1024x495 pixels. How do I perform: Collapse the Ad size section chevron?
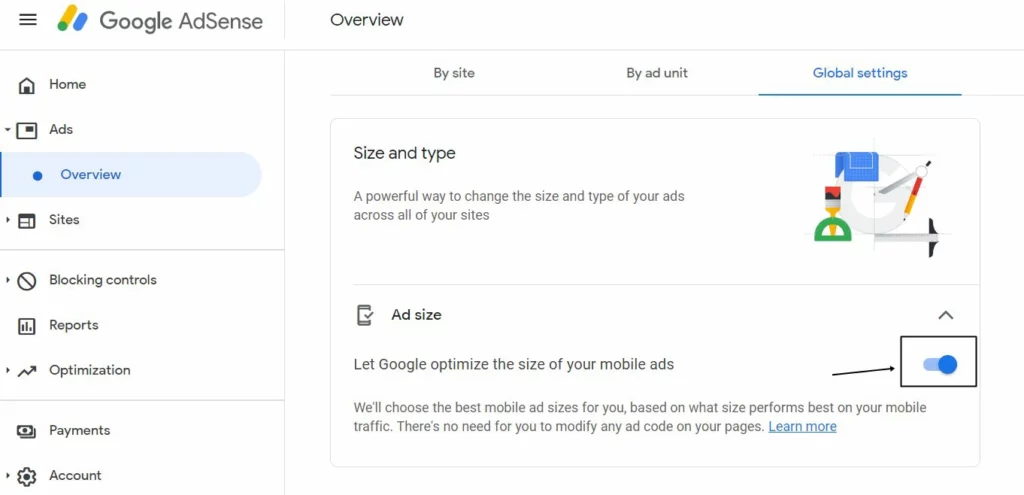click(x=945, y=315)
